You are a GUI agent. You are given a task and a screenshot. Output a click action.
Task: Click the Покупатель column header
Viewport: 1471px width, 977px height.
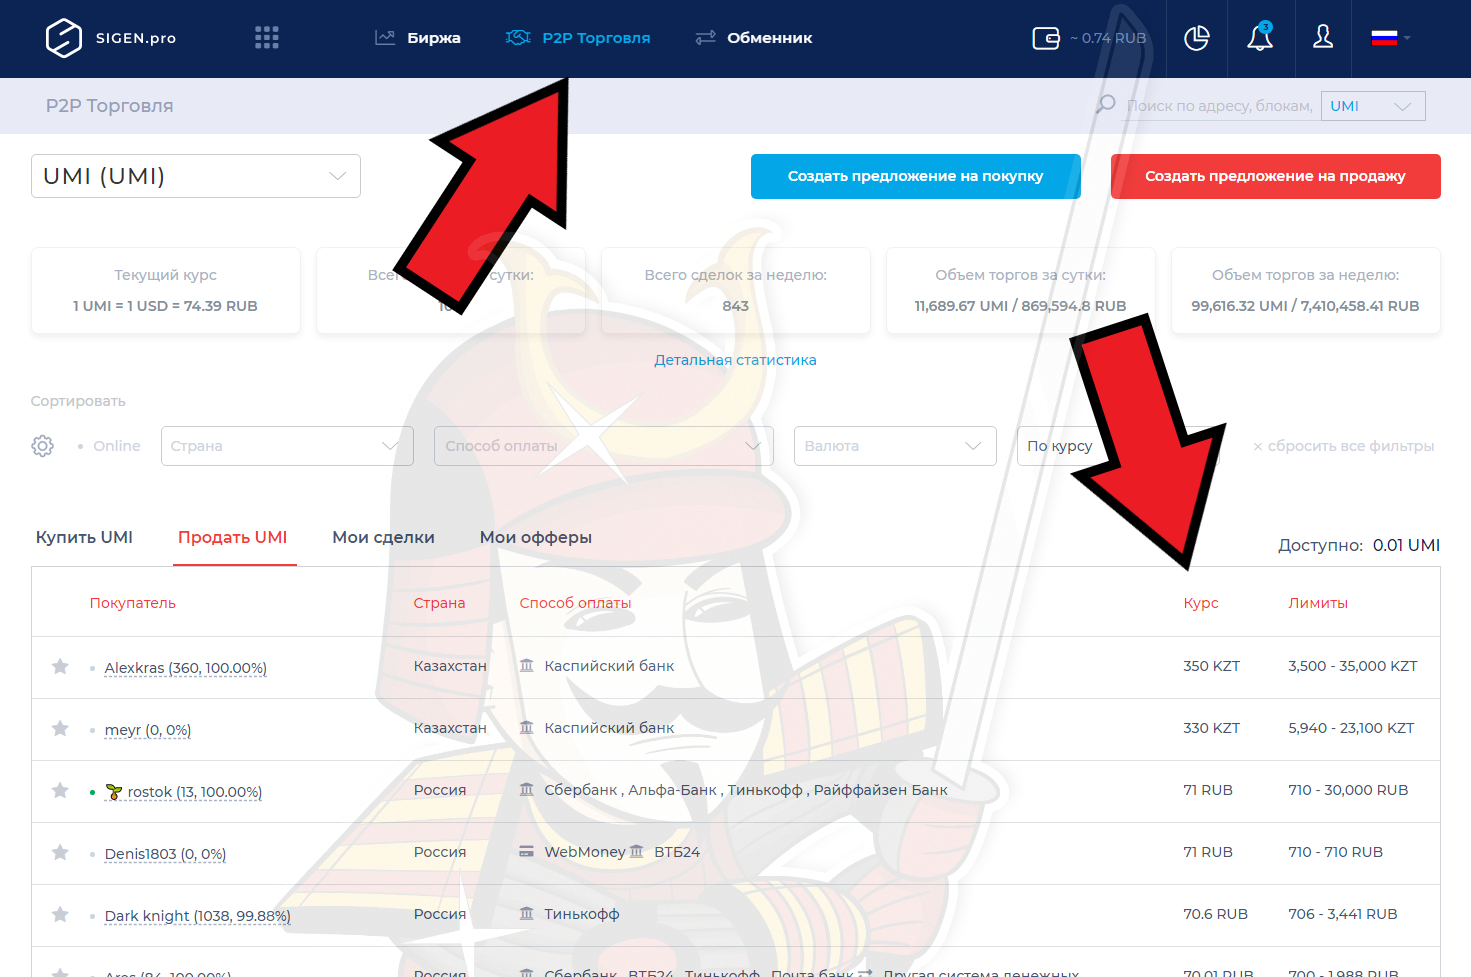(x=133, y=603)
